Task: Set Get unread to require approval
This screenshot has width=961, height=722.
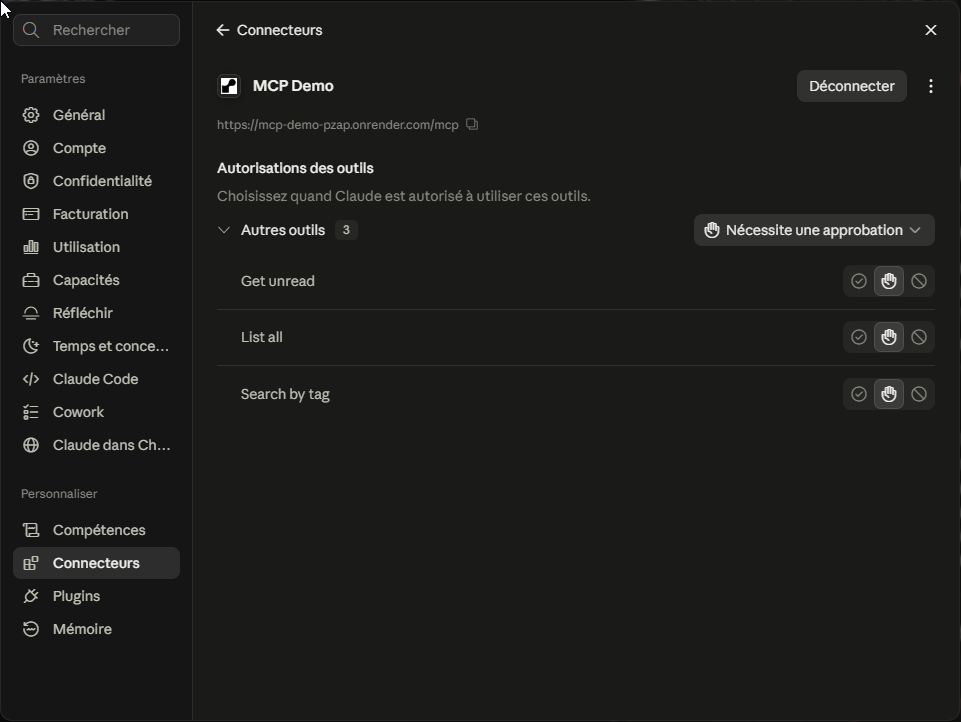Action: click(889, 281)
